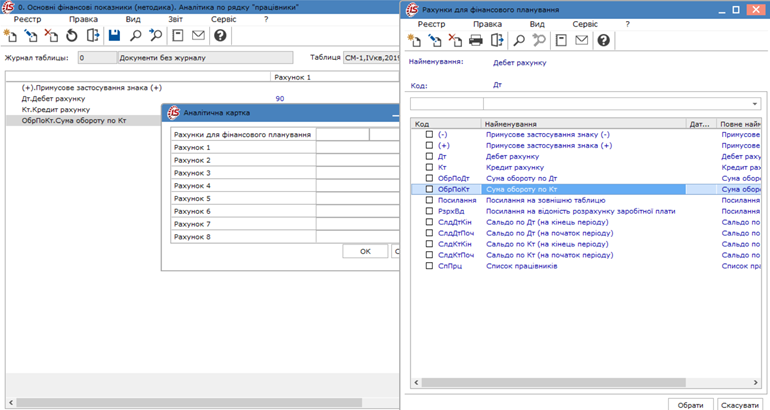Click the horizontal scrollbar in the left window
This screenshot has width=770, height=410.
[189, 403]
